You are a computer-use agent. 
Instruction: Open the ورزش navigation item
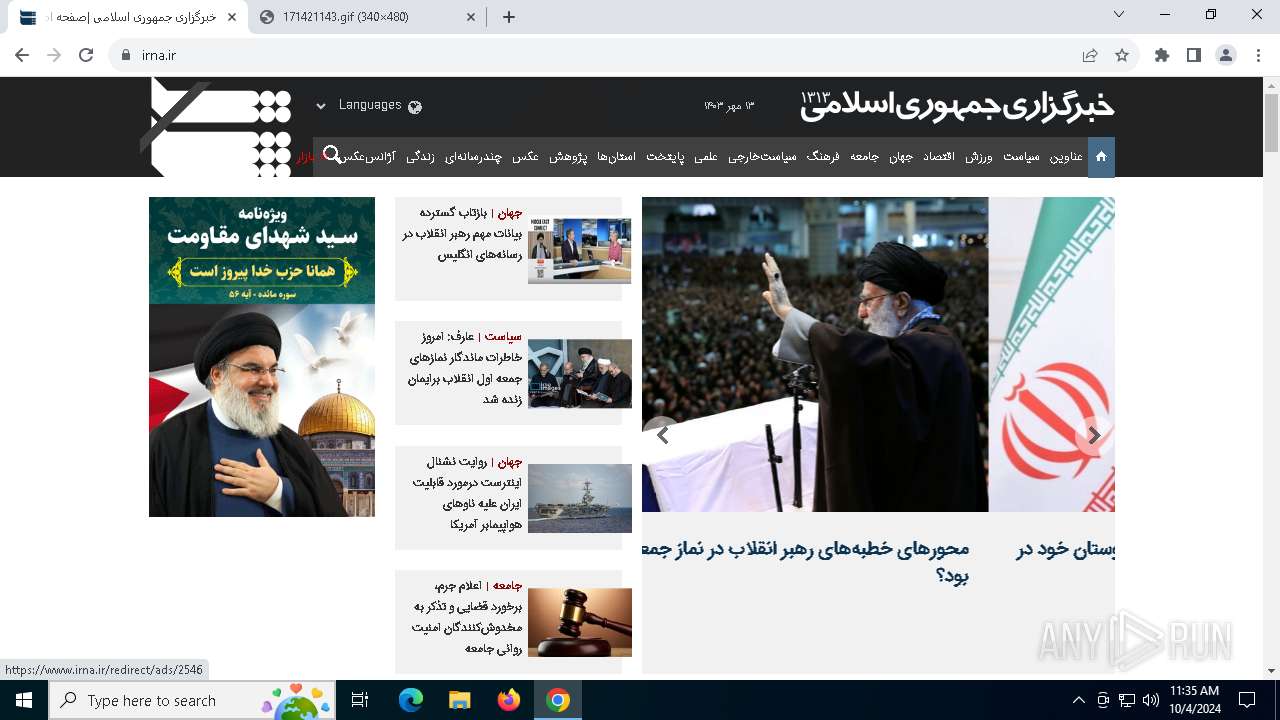pyautogui.click(x=979, y=157)
